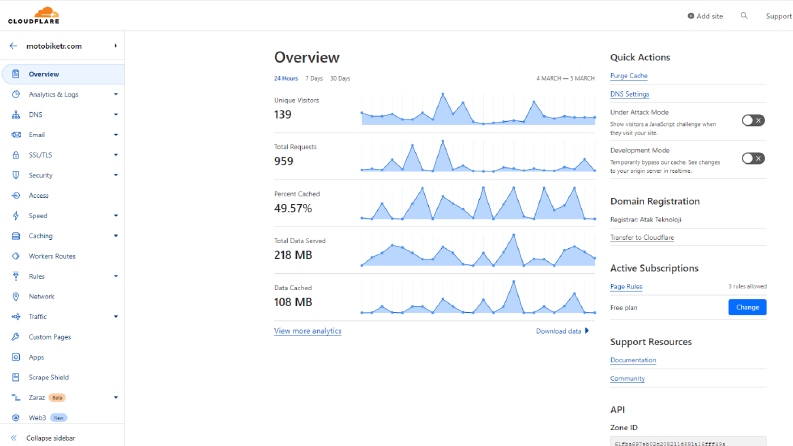This screenshot has width=793, height=446.
Task: Click the Workers Routes diamond icon
Action: pyautogui.click(x=16, y=256)
